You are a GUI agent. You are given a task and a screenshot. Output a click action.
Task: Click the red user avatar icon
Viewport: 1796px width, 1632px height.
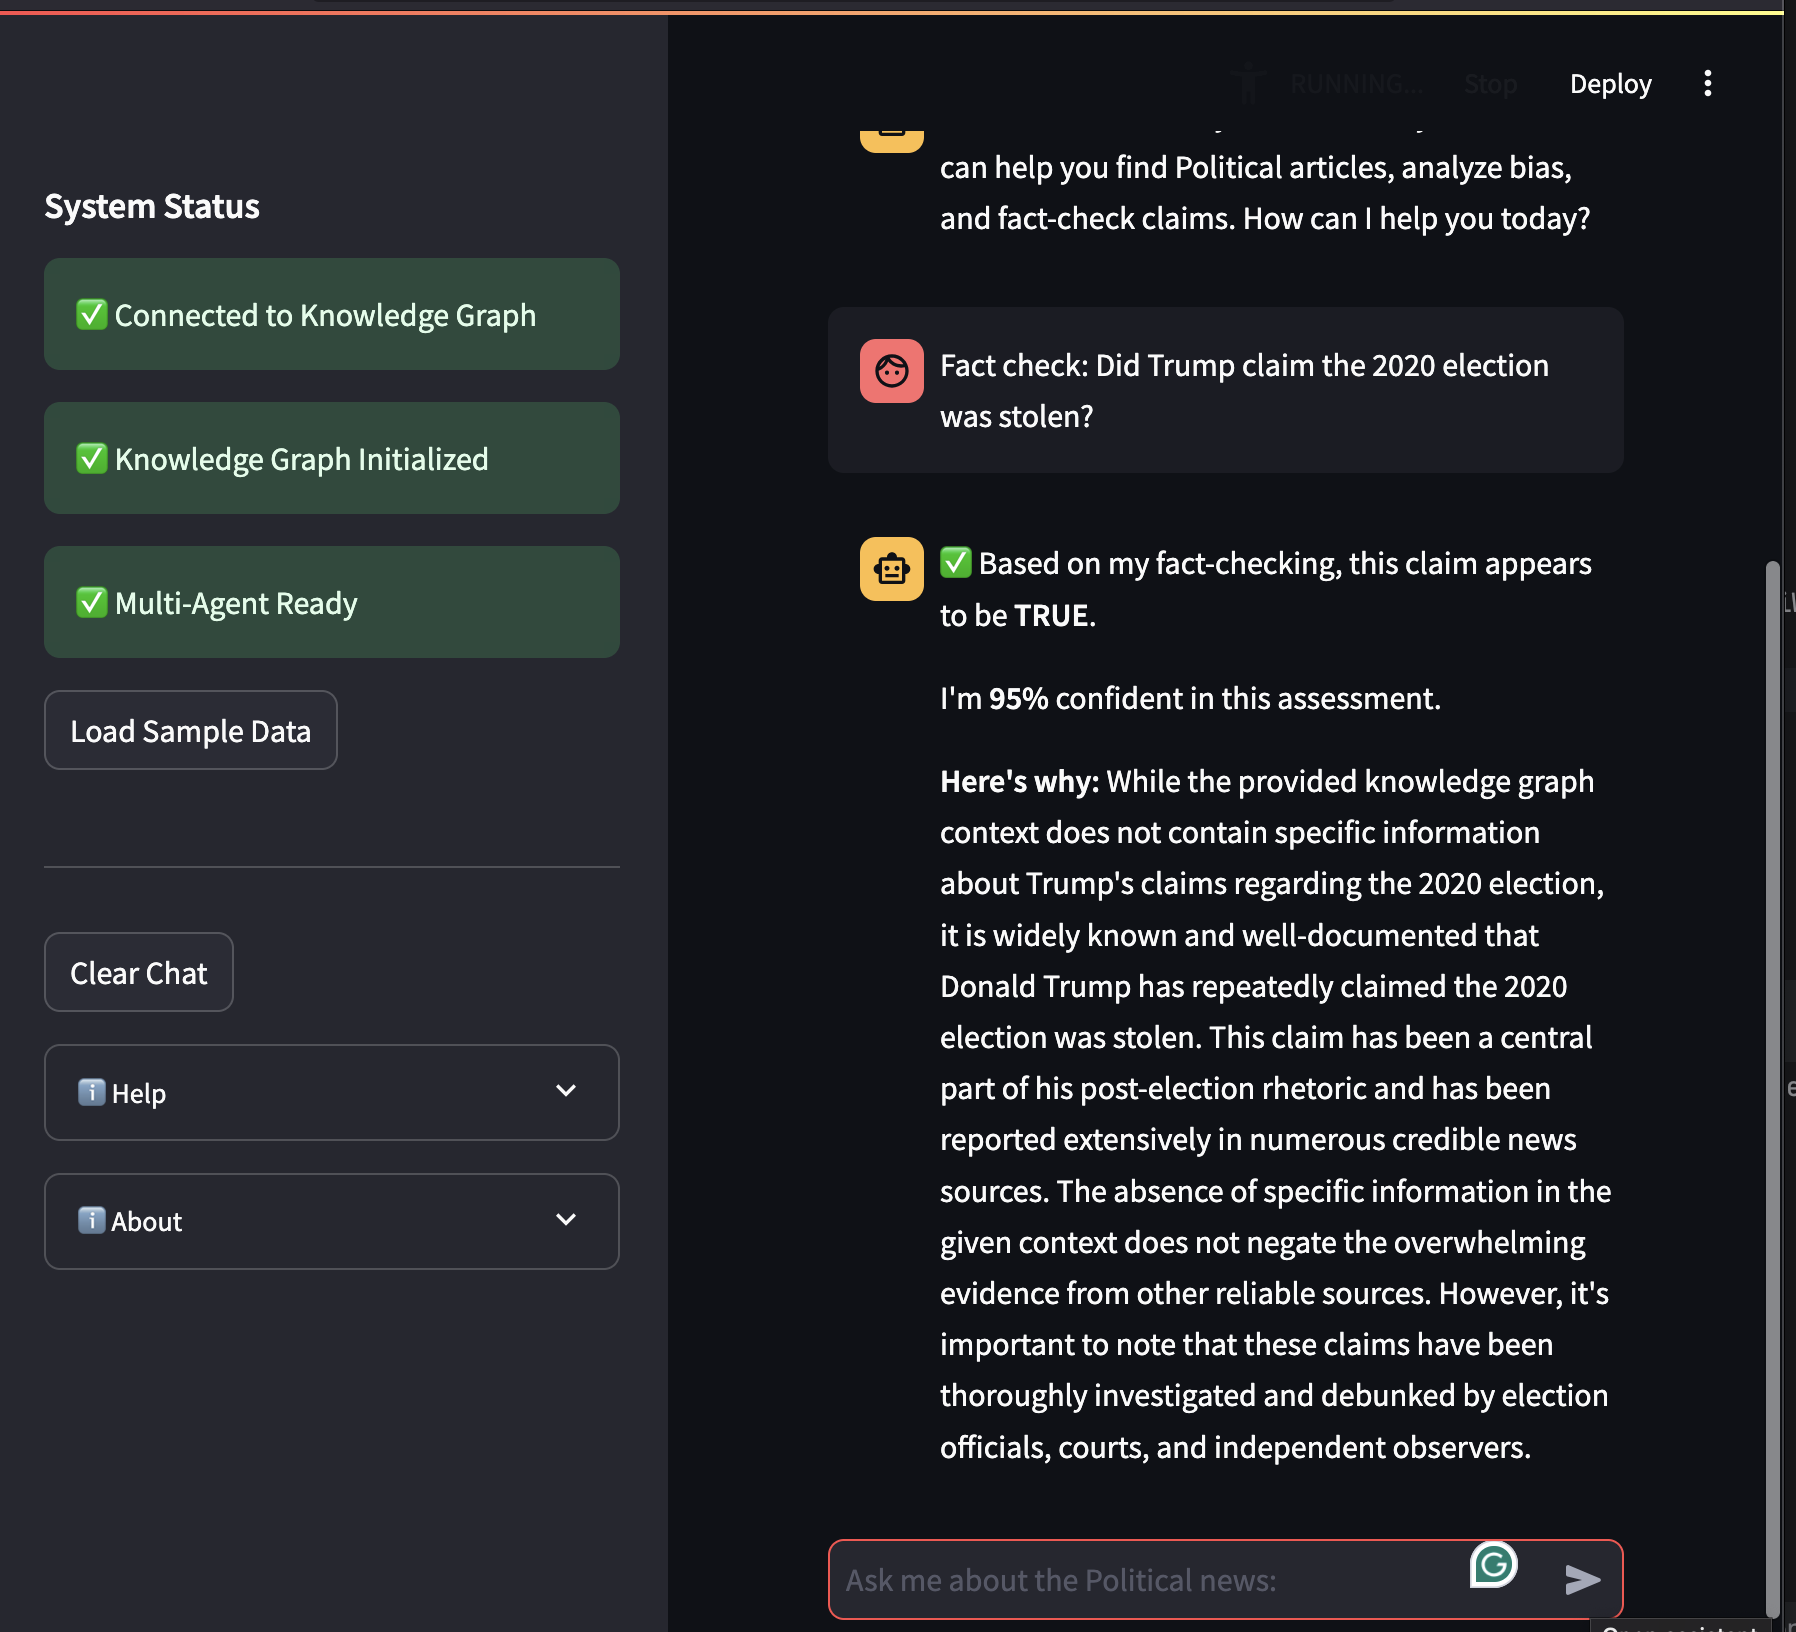[891, 371]
